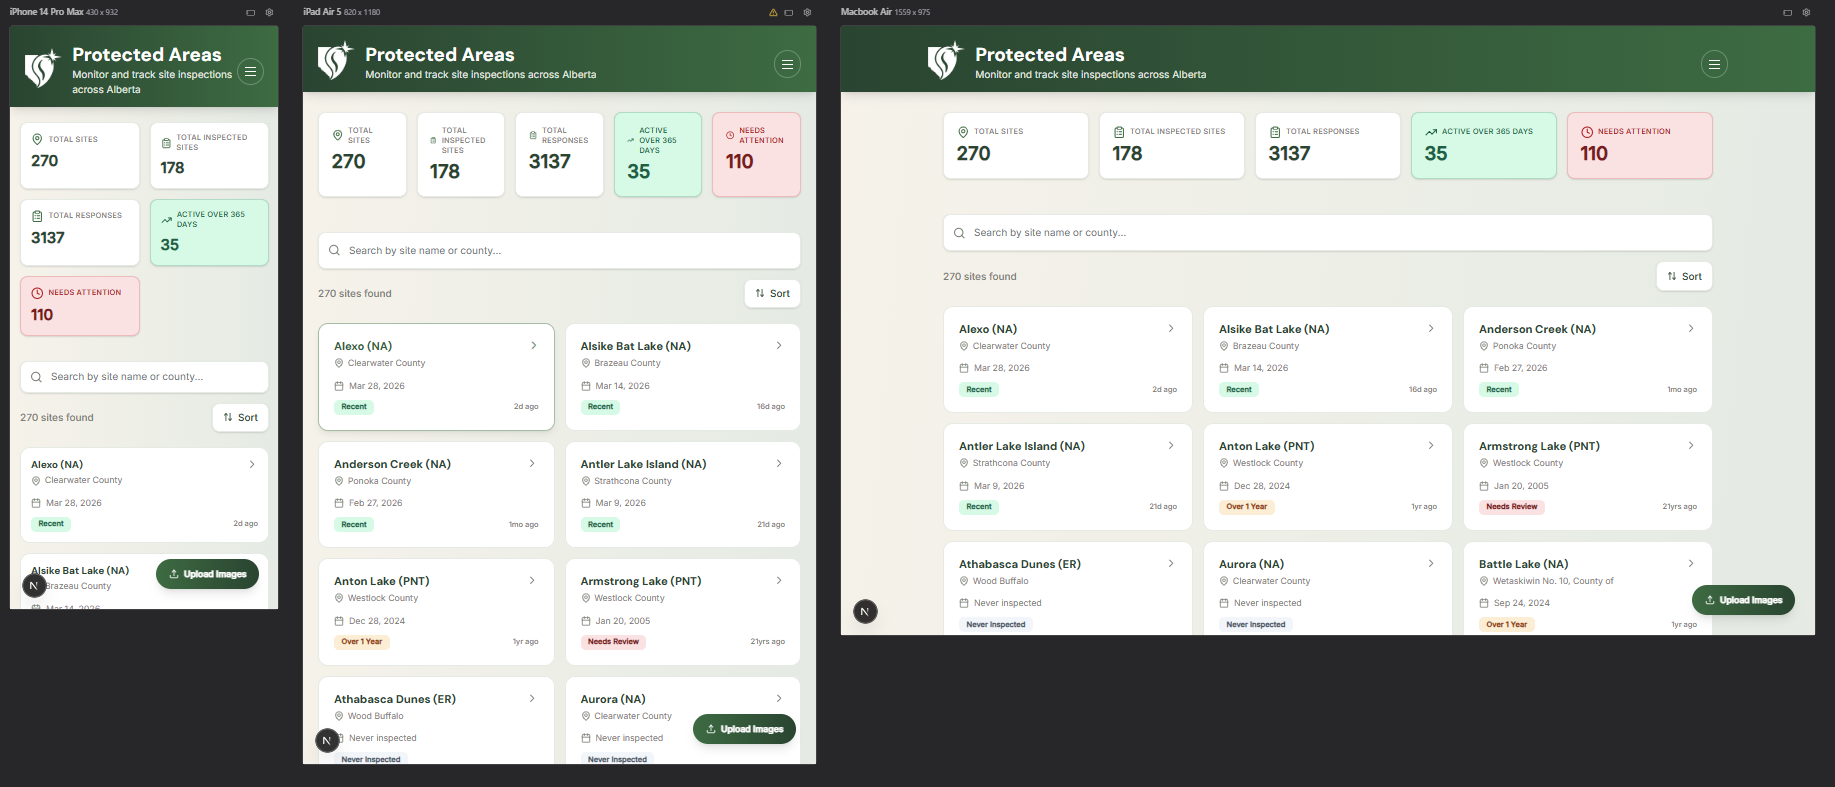Click Upload Images button in Macbook Air view
Image resolution: width=1835 pixels, height=787 pixels.
(x=1743, y=600)
